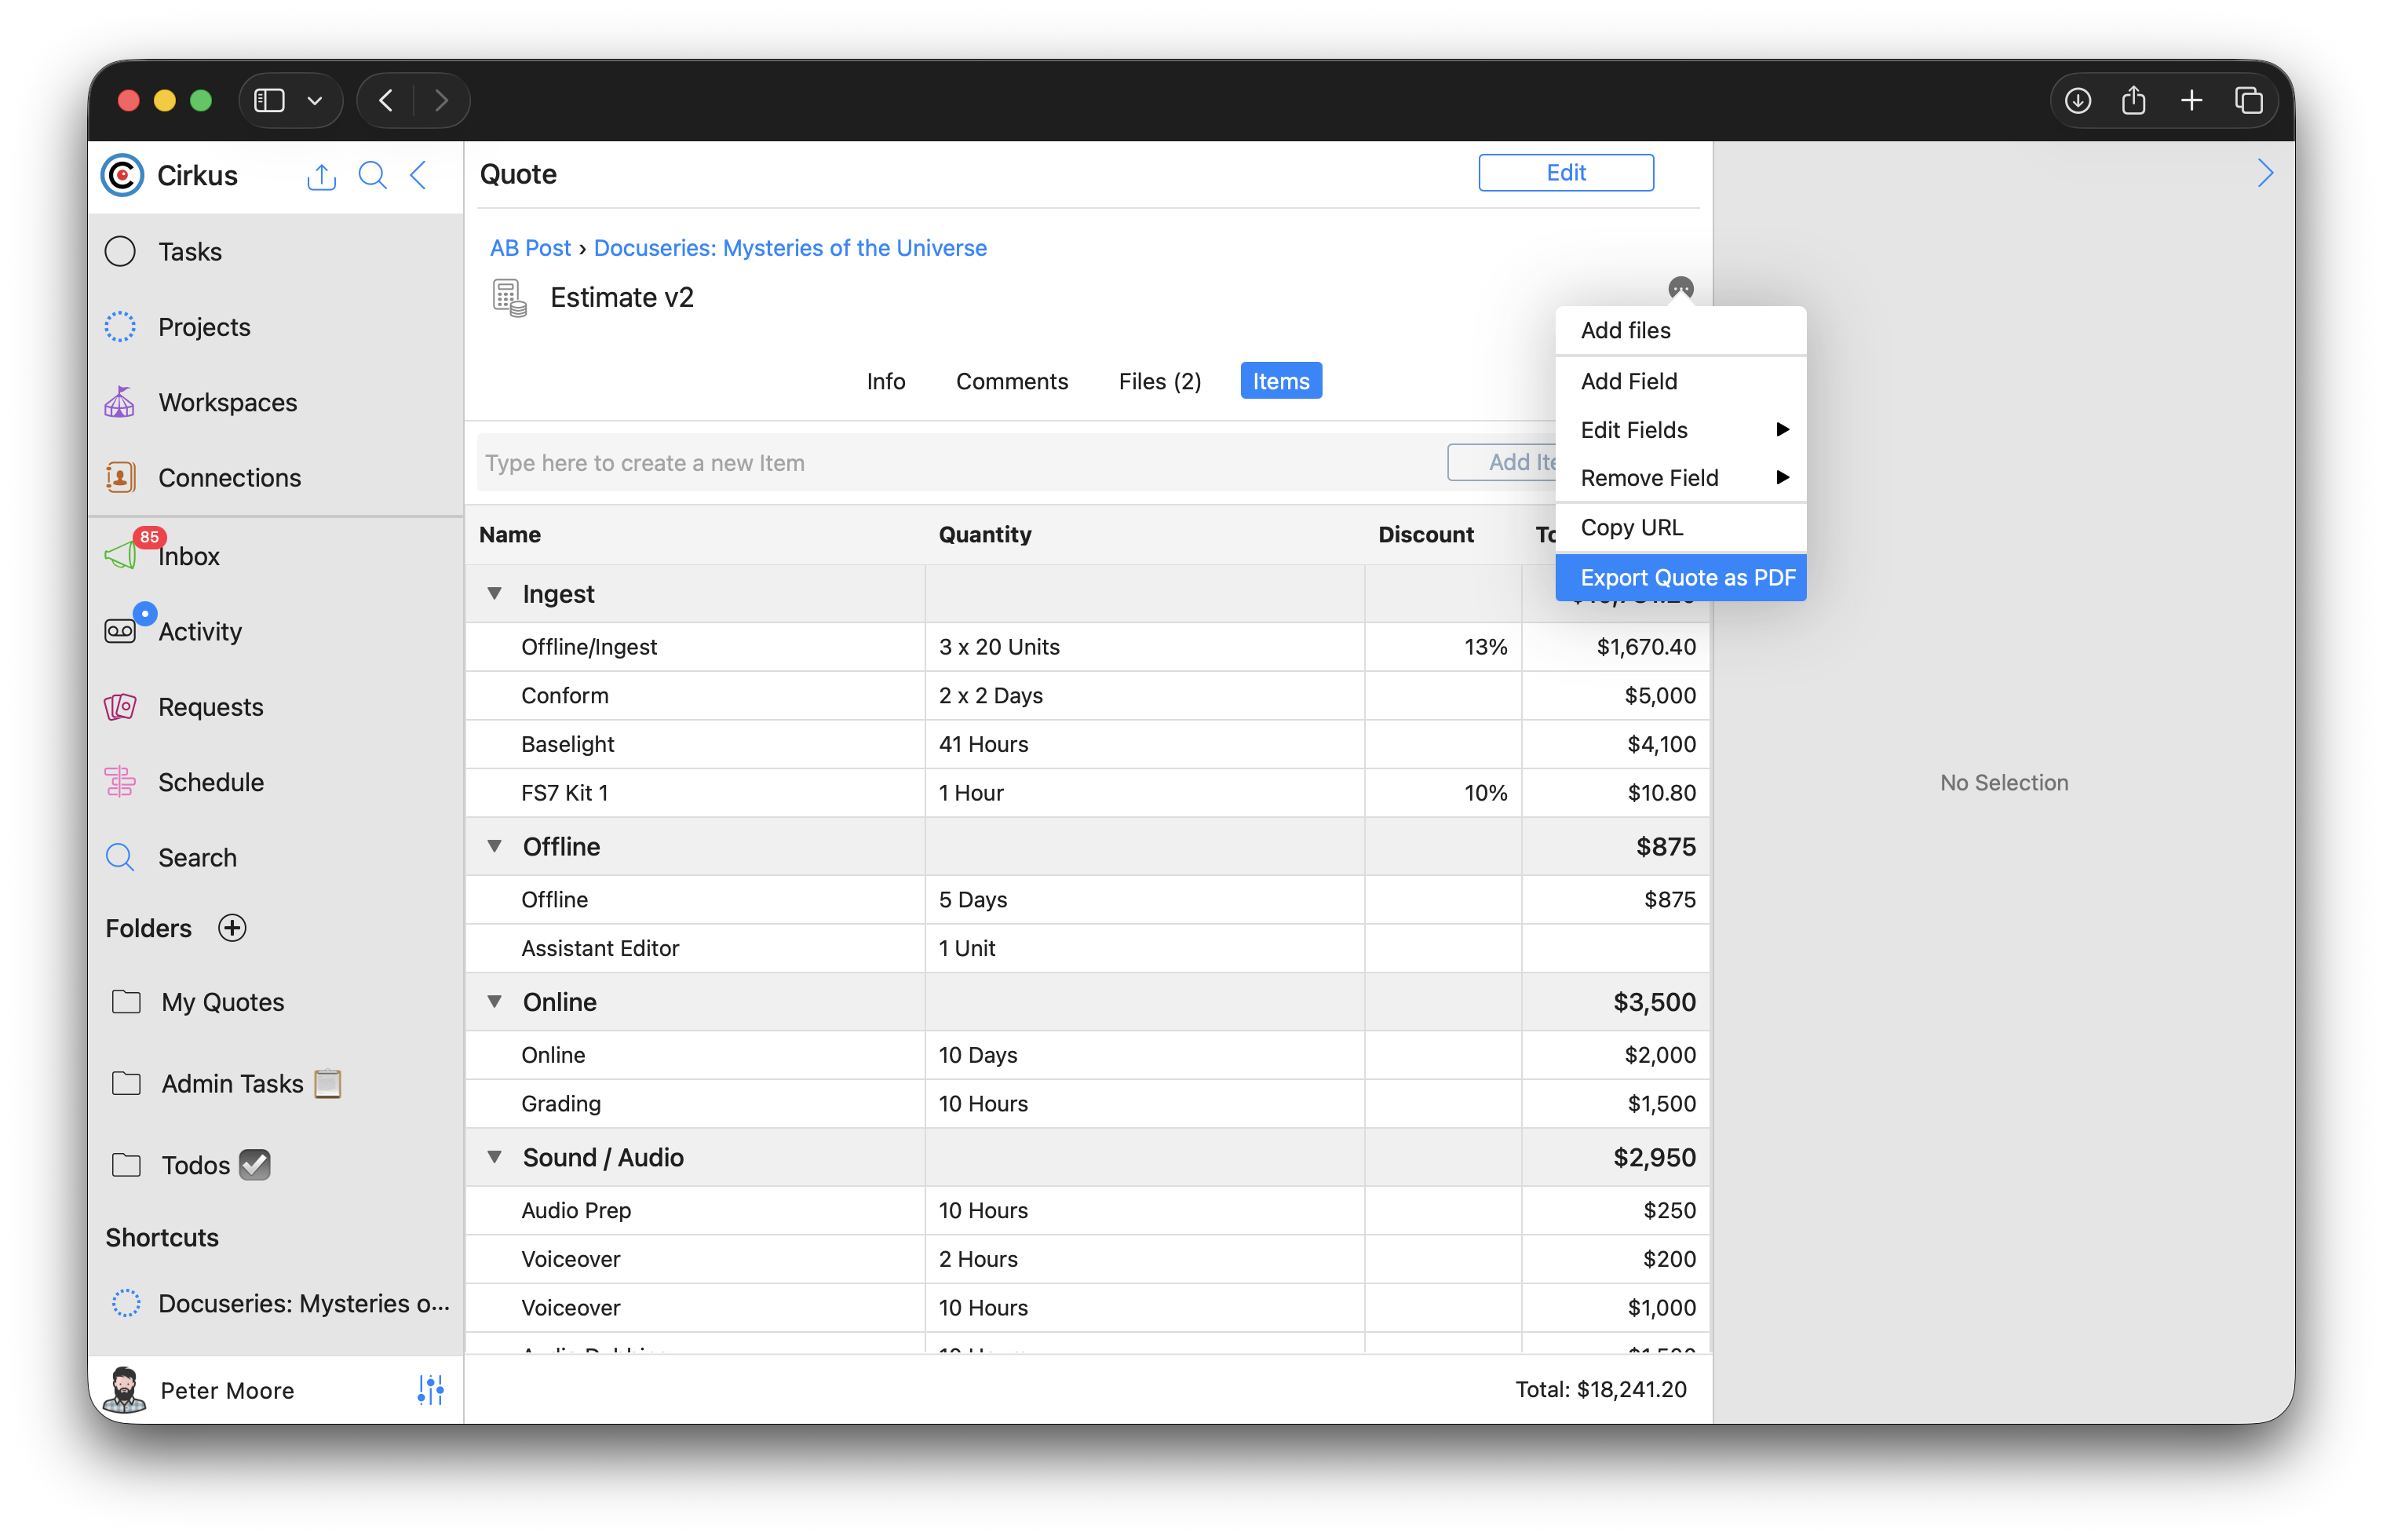
Task: Open Workspaces tent icon in sidebar
Action: (120, 402)
